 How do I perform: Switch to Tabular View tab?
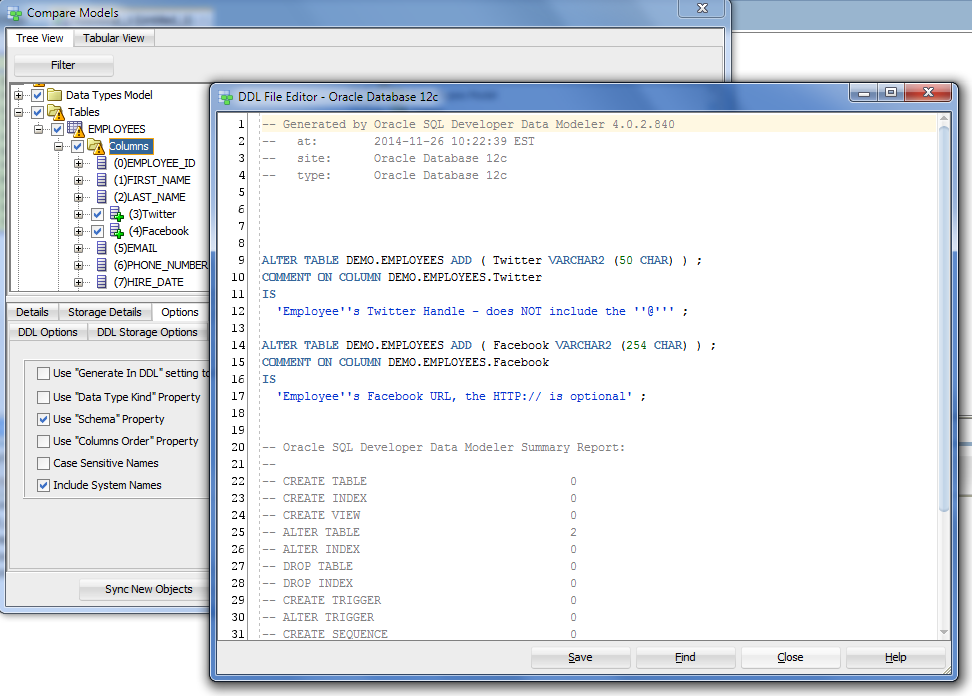[x=113, y=38]
